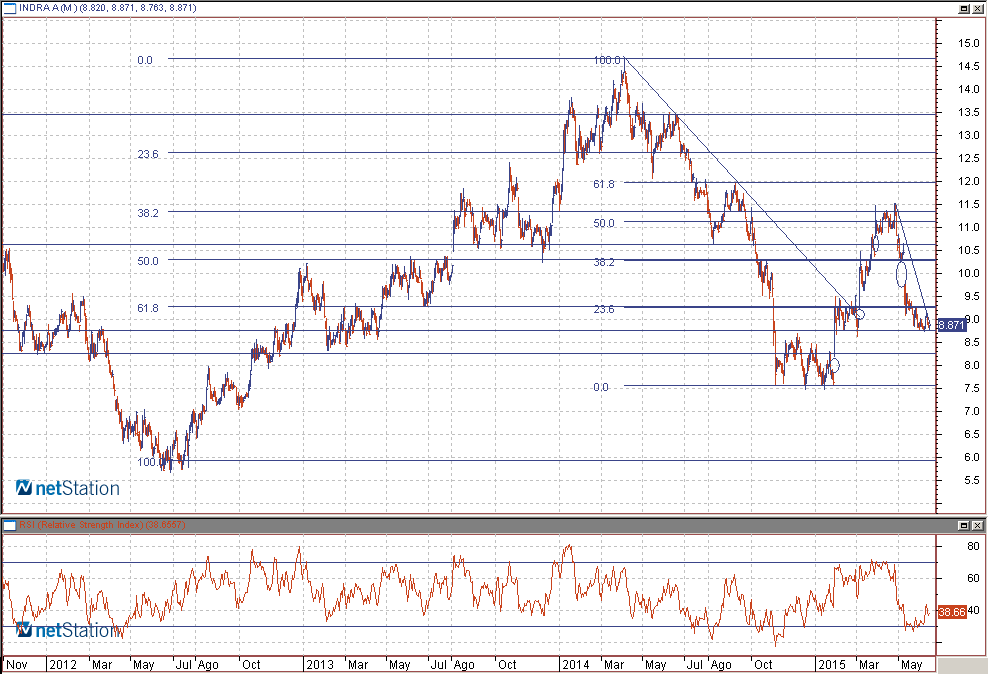Select the tall ellipse annotation near 10.0

(901, 273)
